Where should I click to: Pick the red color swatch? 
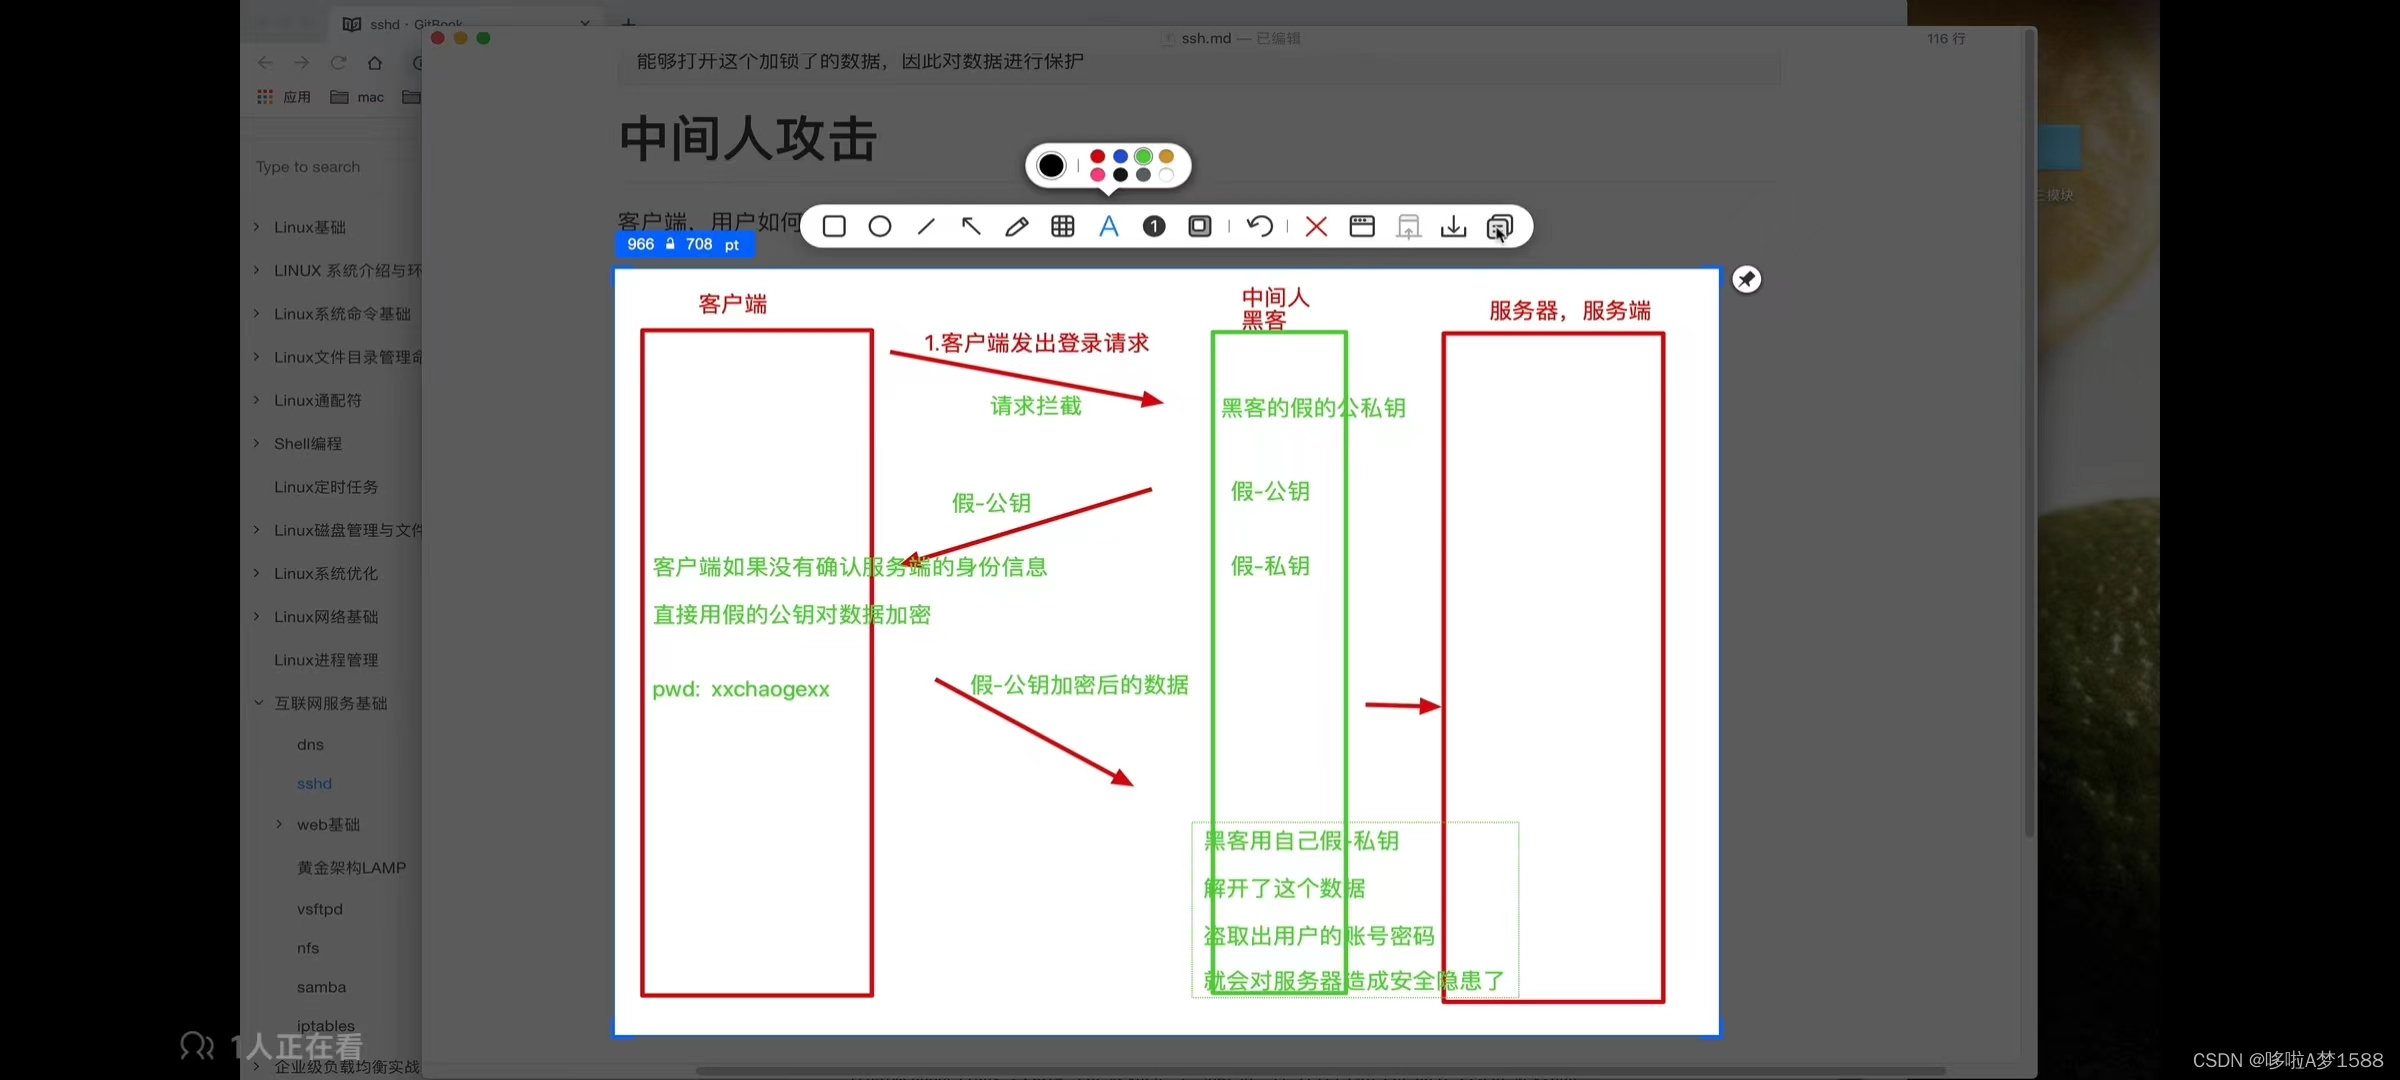(x=1097, y=156)
